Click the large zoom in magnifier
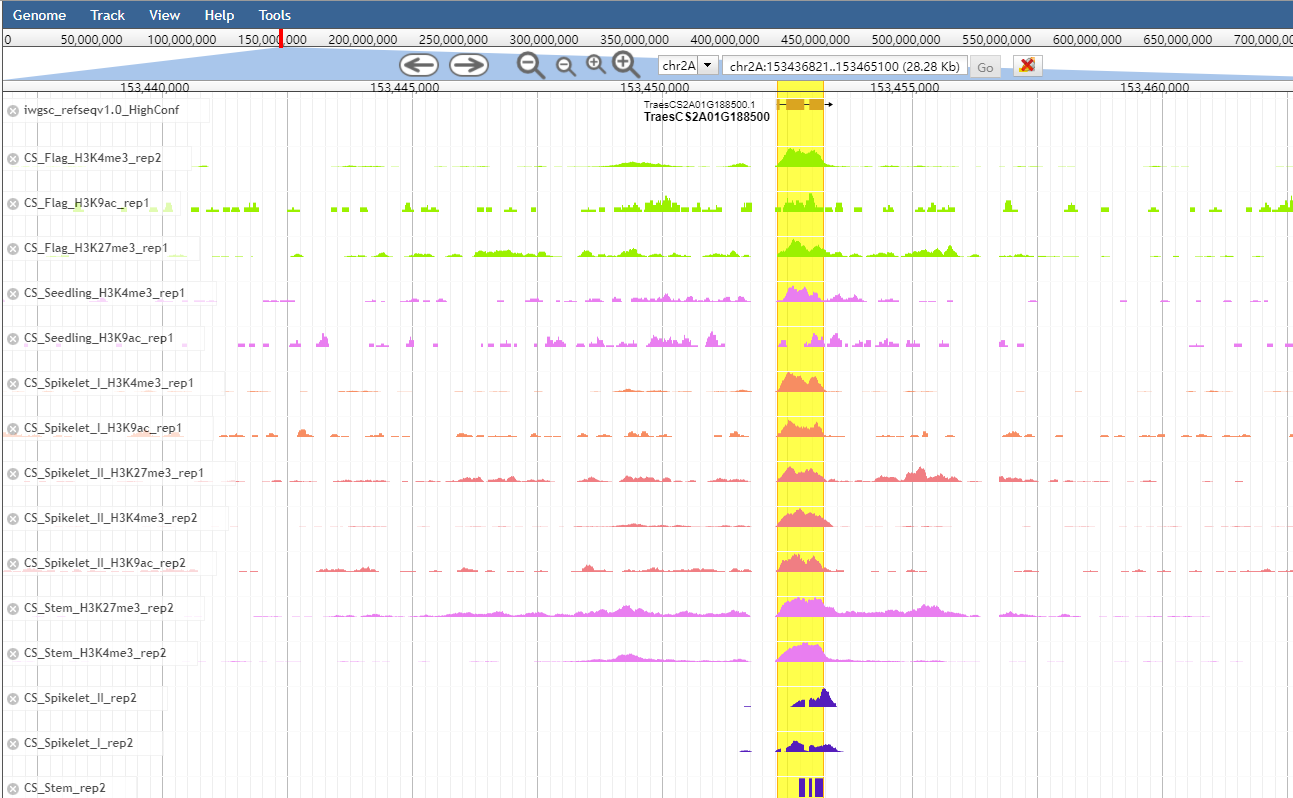 pos(626,65)
